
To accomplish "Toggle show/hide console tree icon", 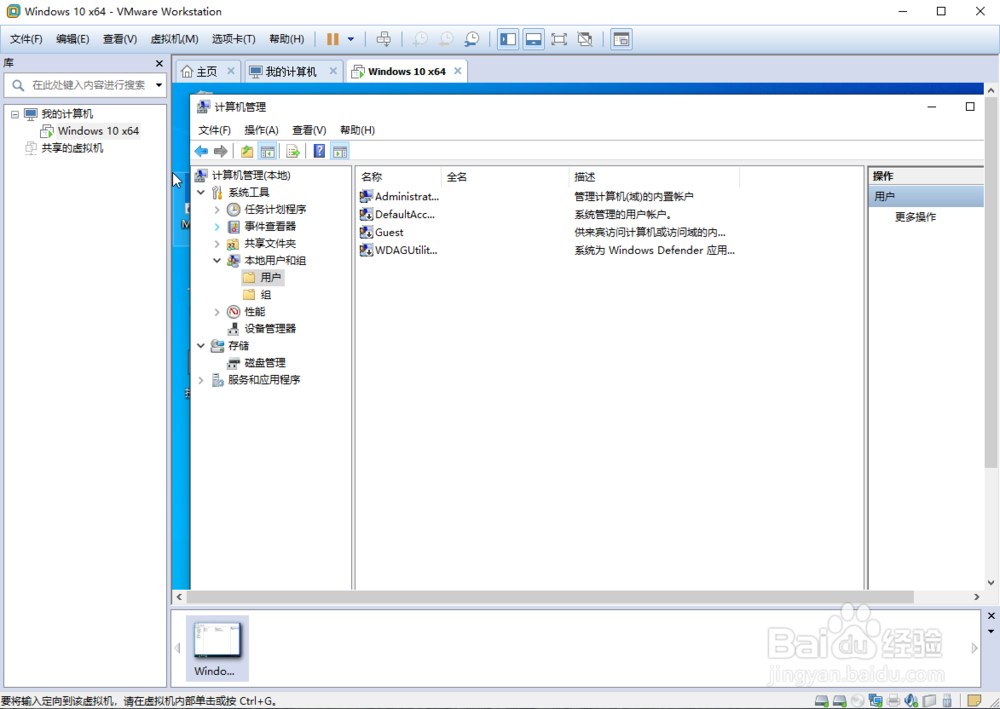I will pyautogui.click(x=268, y=151).
